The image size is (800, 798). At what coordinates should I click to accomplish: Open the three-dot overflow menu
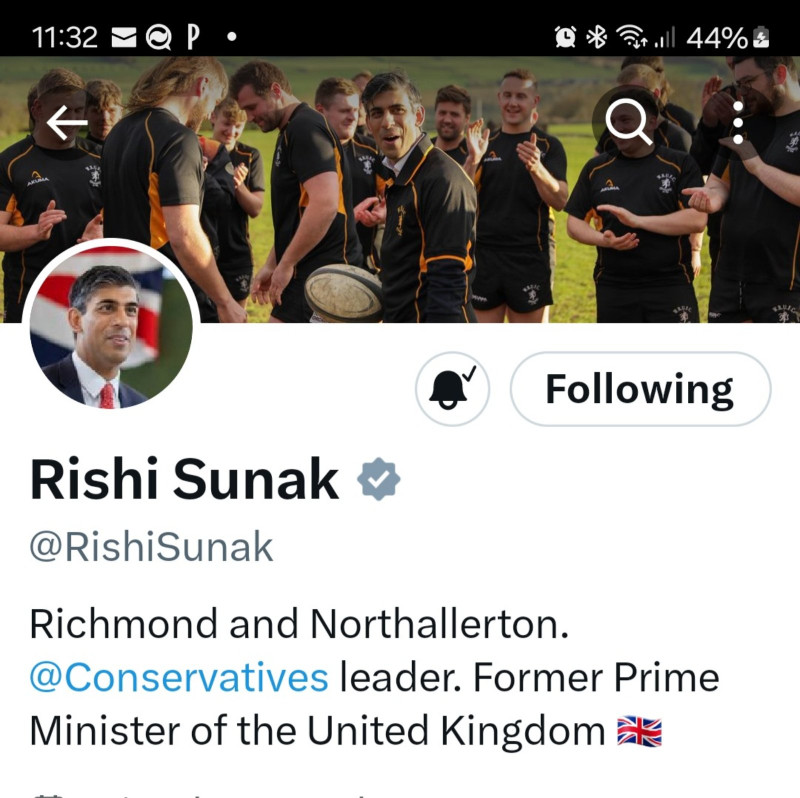[x=738, y=122]
